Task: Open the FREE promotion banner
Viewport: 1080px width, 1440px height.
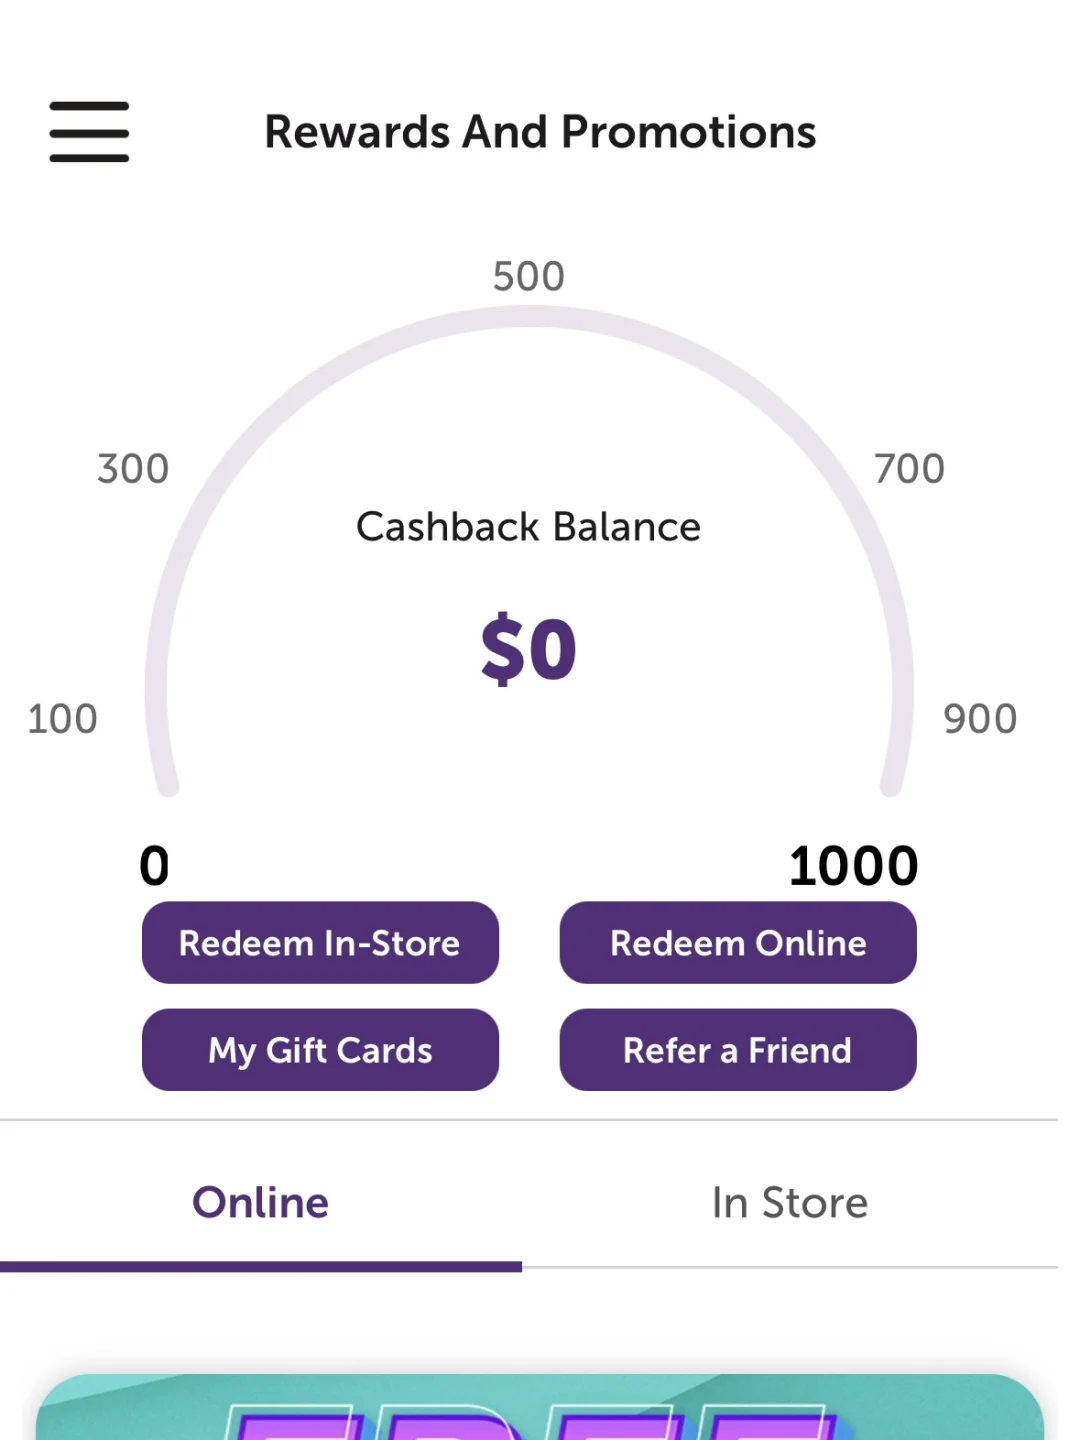Action: 540,1407
